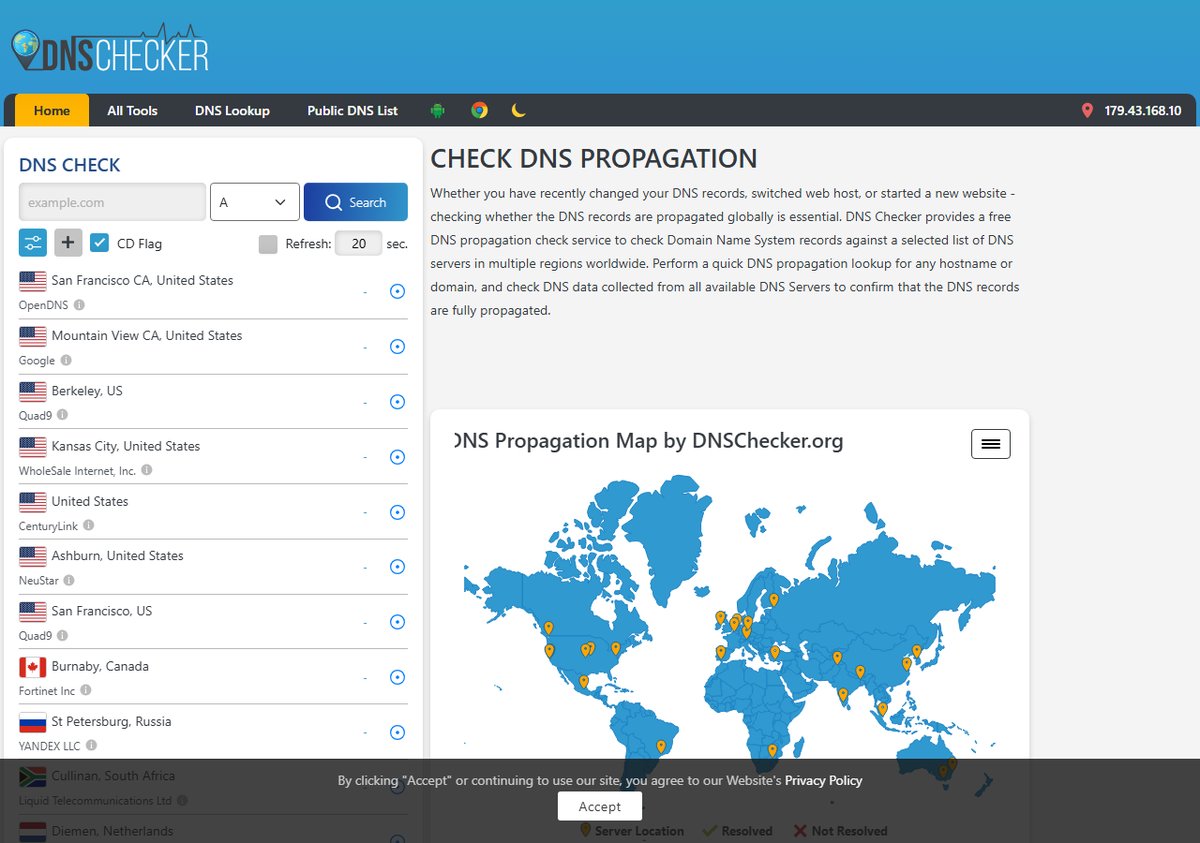The width and height of the screenshot is (1200, 843).
Task: Recheck San Francisco CA OpenDNS row
Action: point(397,291)
